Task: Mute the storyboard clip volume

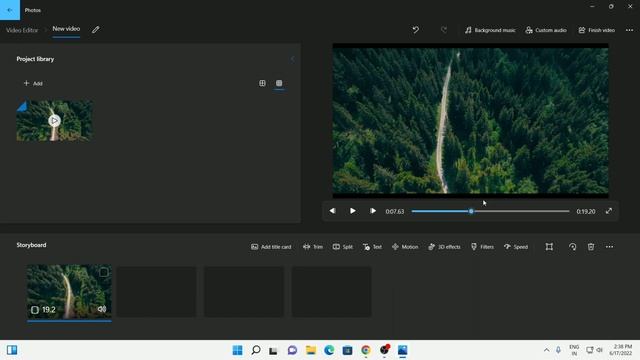Action: (x=102, y=309)
